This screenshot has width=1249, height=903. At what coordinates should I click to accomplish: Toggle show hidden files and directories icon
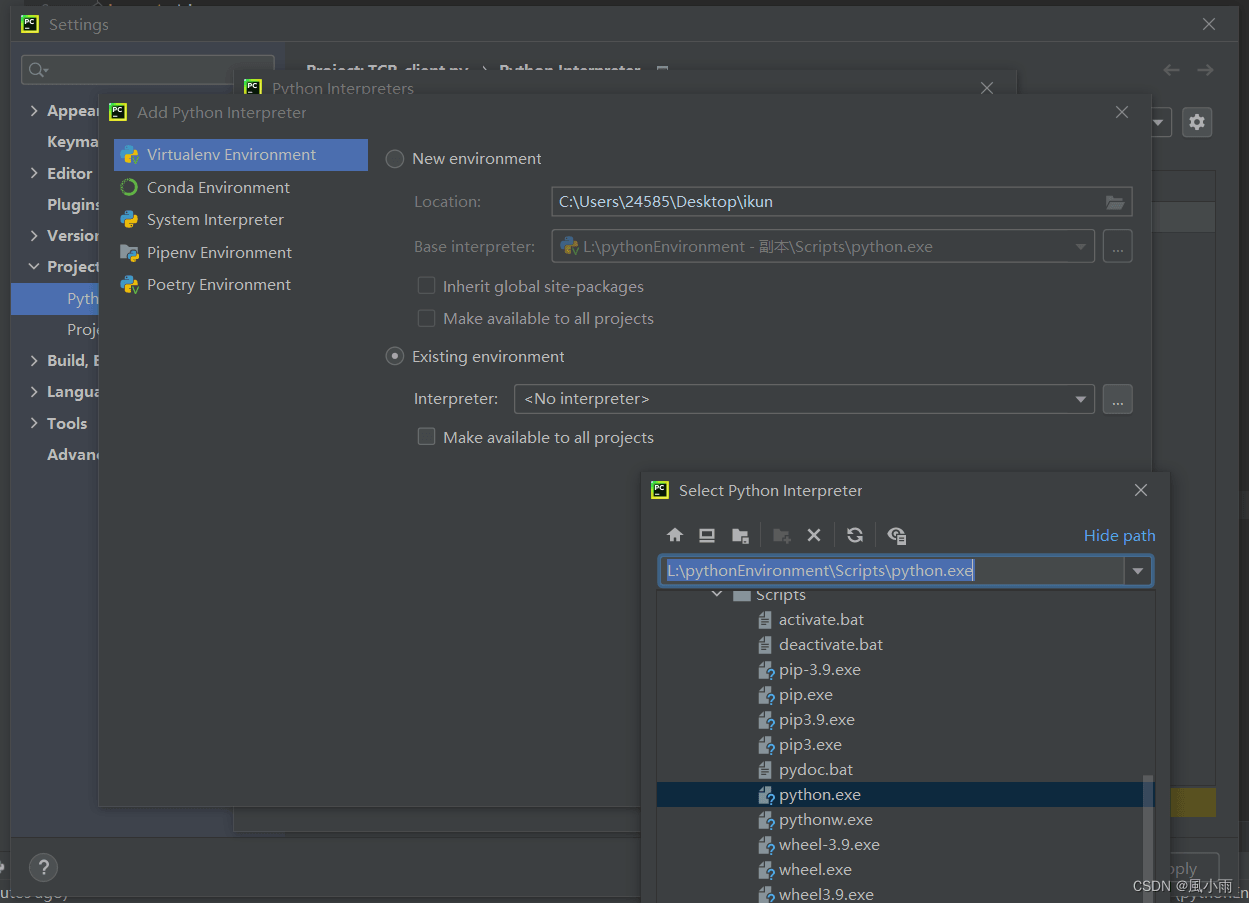pos(897,535)
